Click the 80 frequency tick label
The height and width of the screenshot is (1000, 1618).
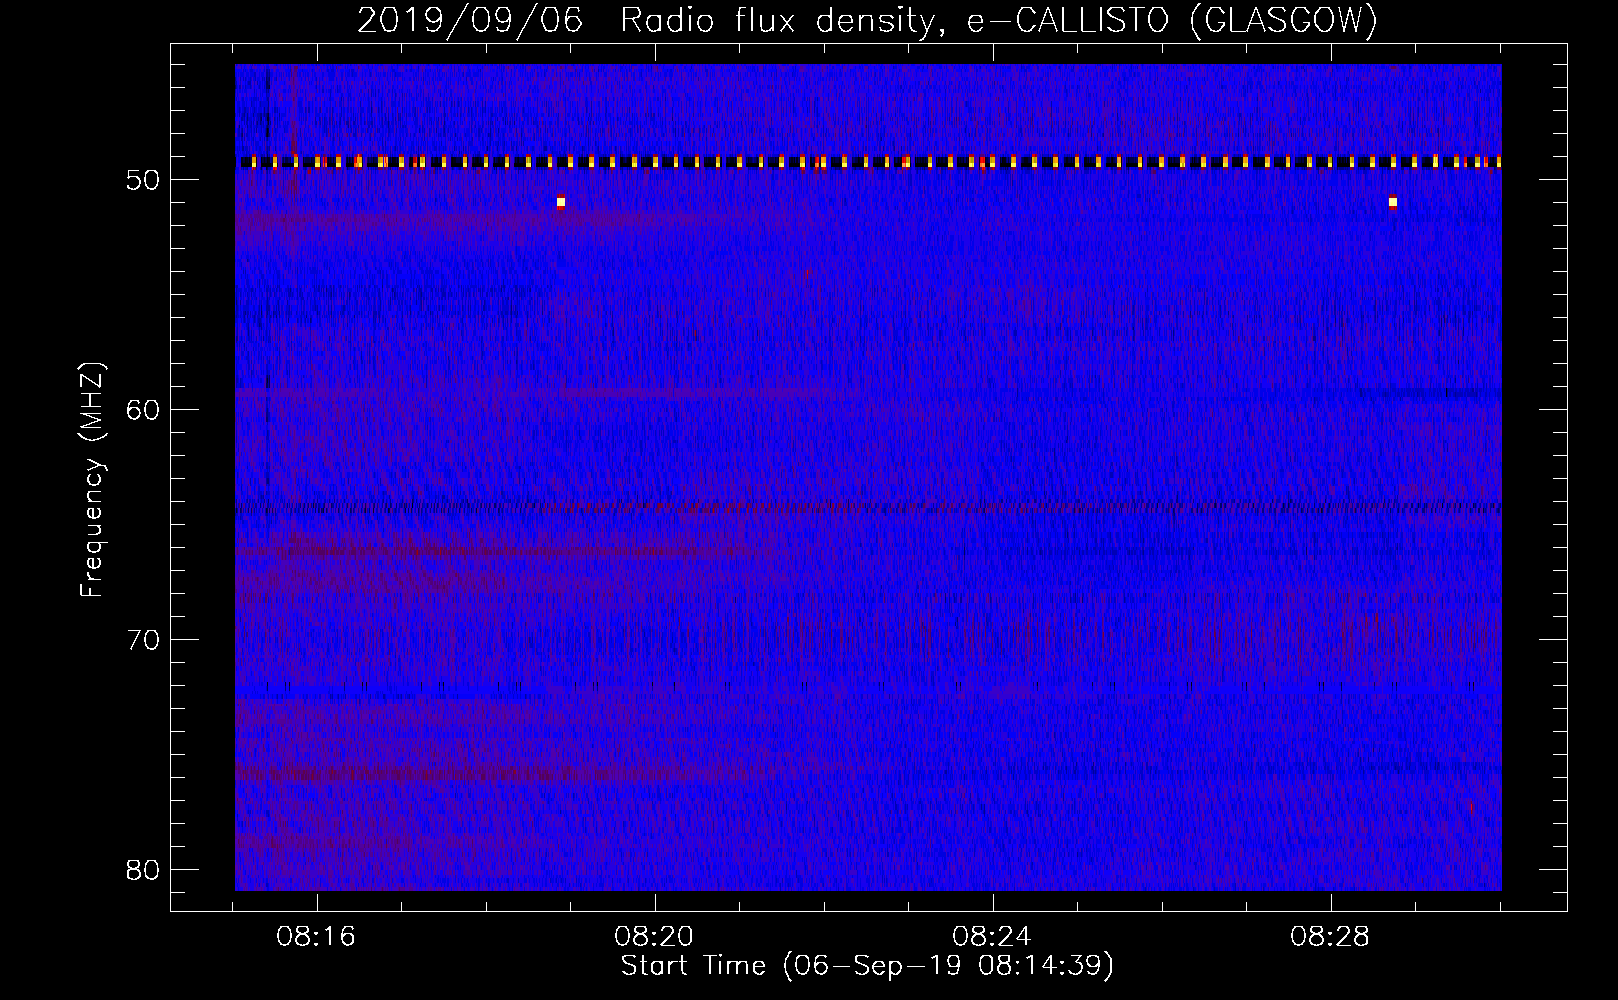tap(144, 870)
